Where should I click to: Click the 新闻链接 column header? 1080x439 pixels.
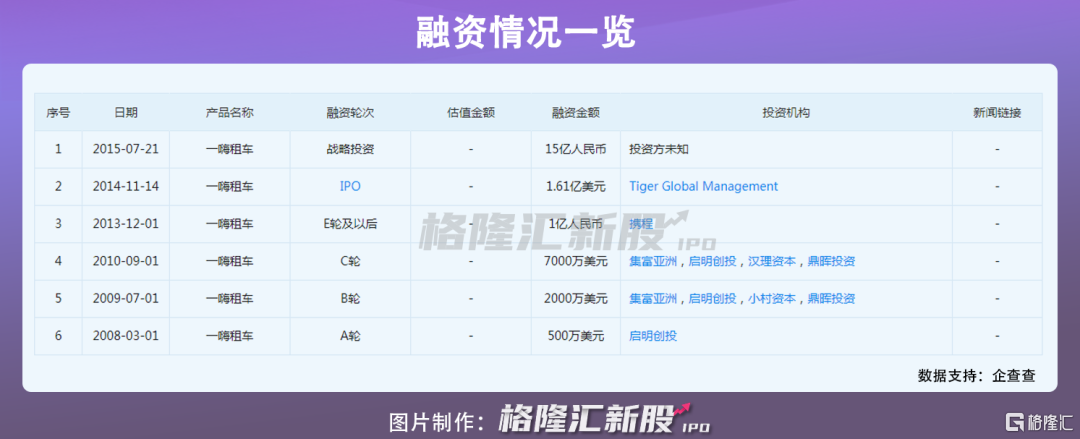click(x=997, y=113)
